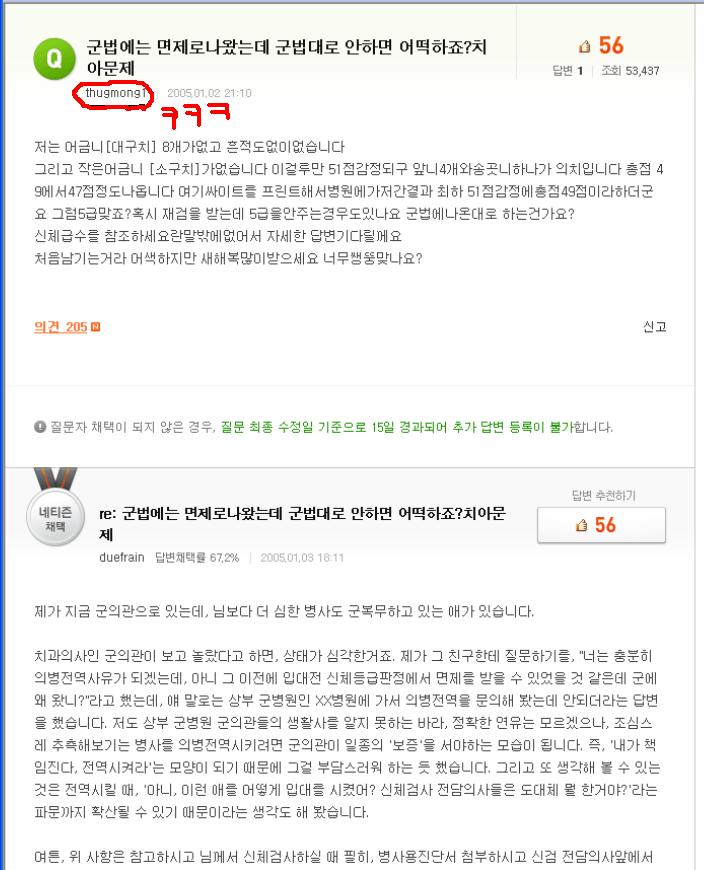This screenshot has width=704, height=870.
Task: Click the 조회 53,437 view count
Action: tap(630, 70)
